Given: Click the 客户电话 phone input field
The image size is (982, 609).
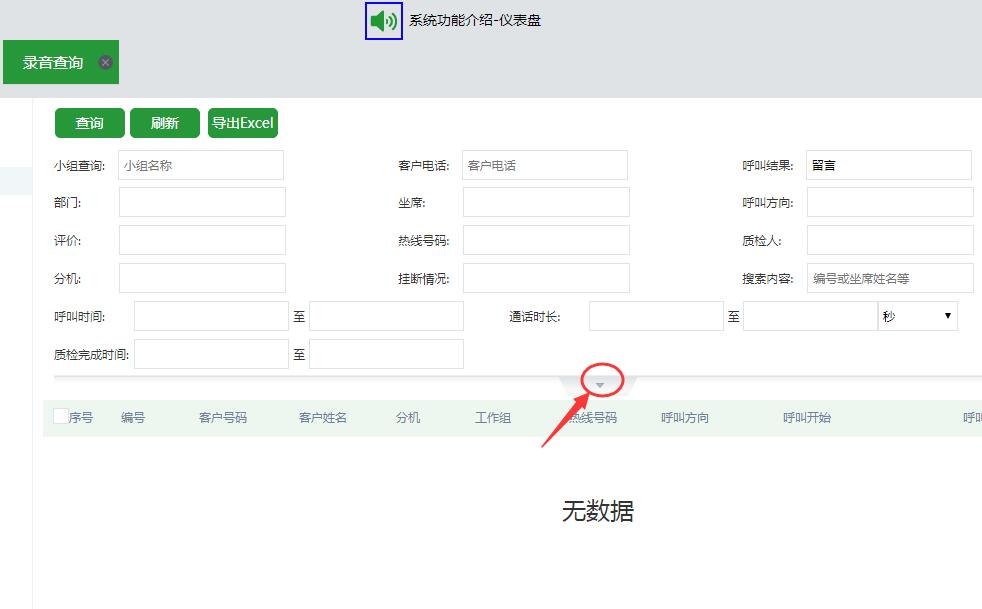Looking at the screenshot, I should 544,164.
